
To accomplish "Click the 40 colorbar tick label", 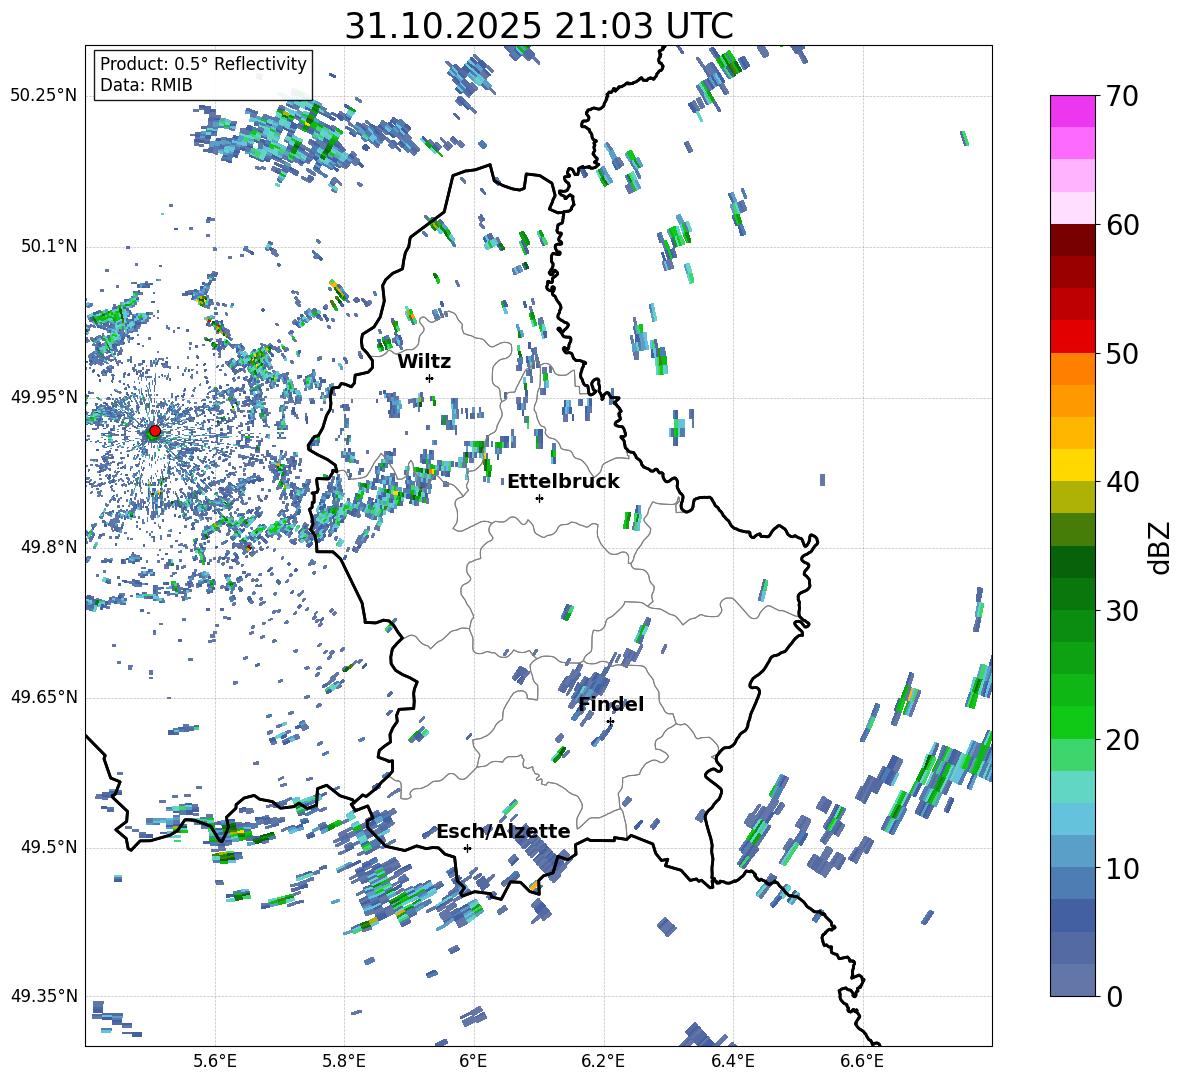I will pyautogui.click(x=1122, y=482).
